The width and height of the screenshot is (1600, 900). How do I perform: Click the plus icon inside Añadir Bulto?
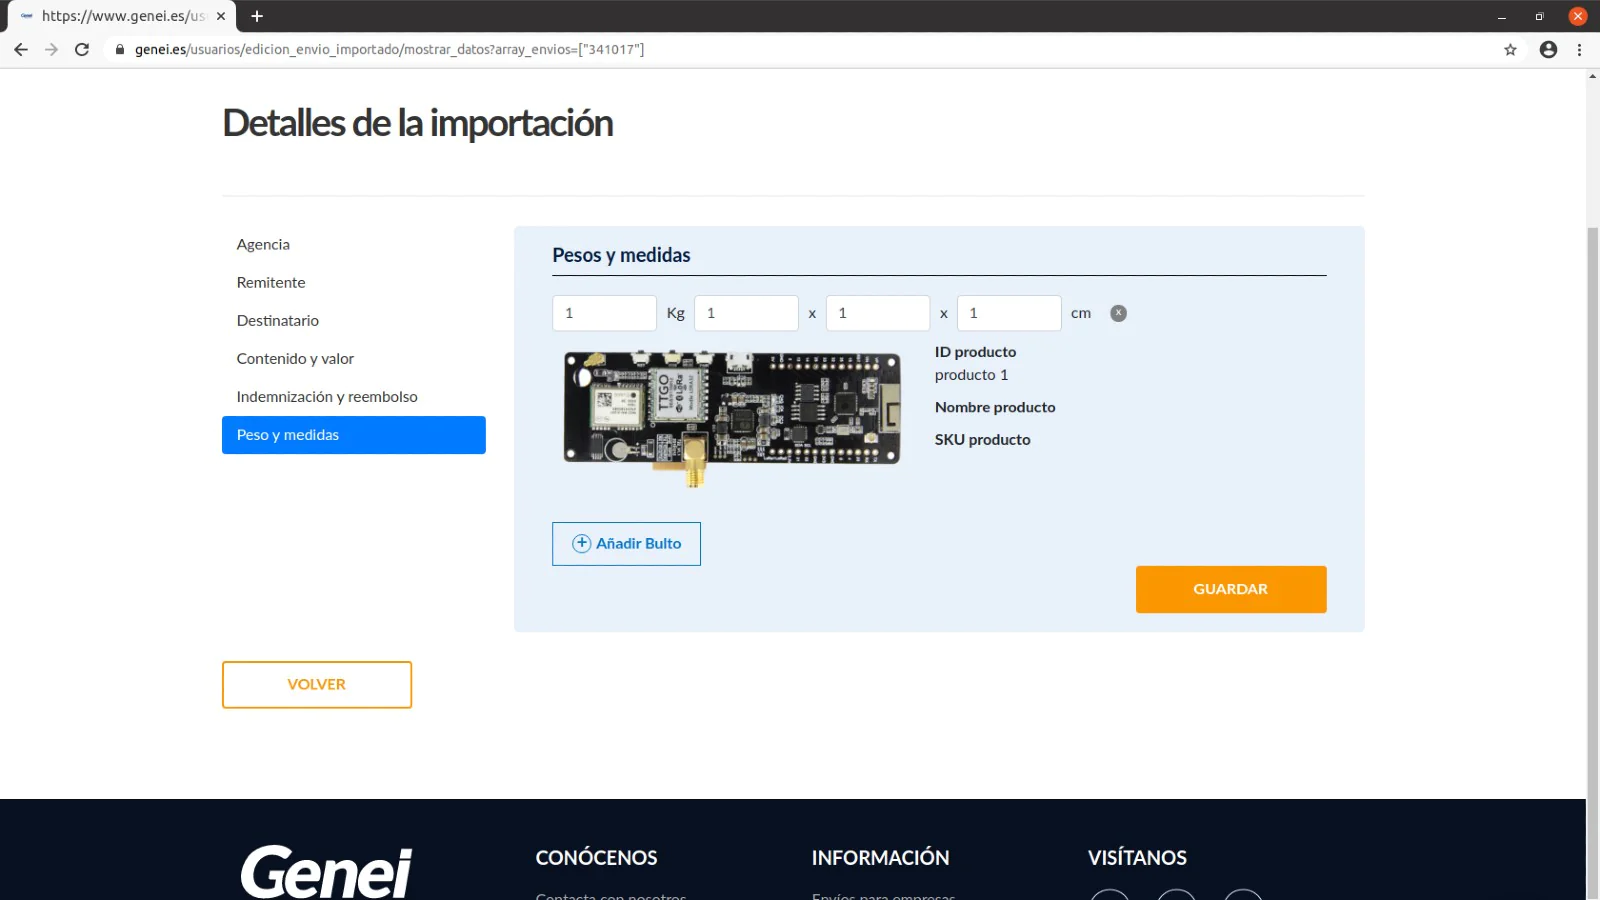pos(580,543)
